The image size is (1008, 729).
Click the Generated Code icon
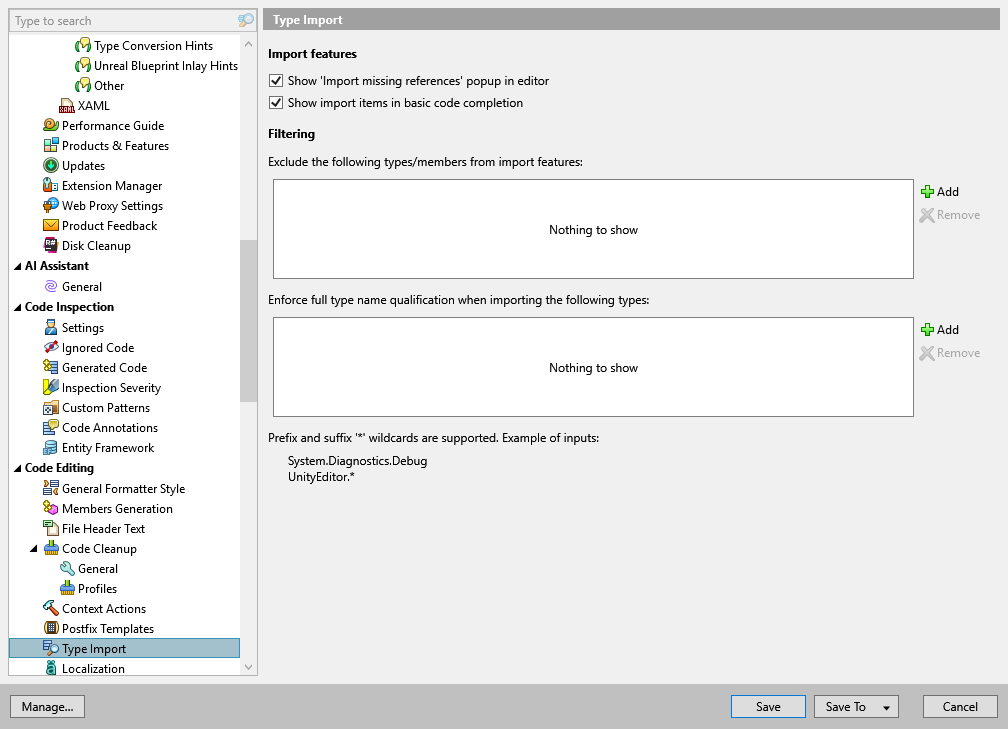(51, 367)
